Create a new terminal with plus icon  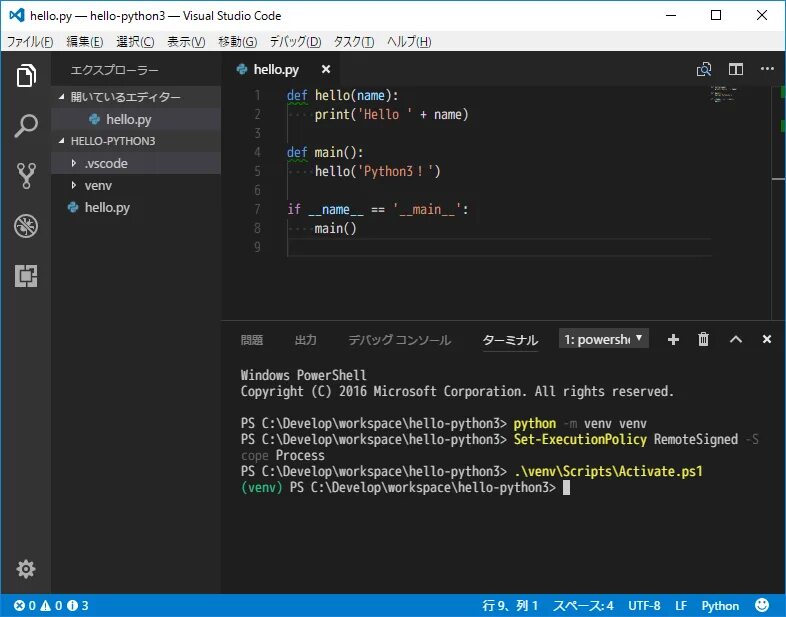coord(673,340)
